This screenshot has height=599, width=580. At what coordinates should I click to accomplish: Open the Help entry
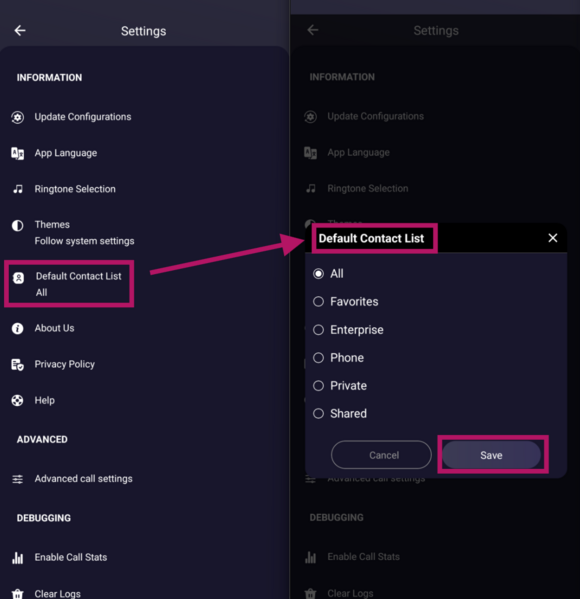pos(45,400)
